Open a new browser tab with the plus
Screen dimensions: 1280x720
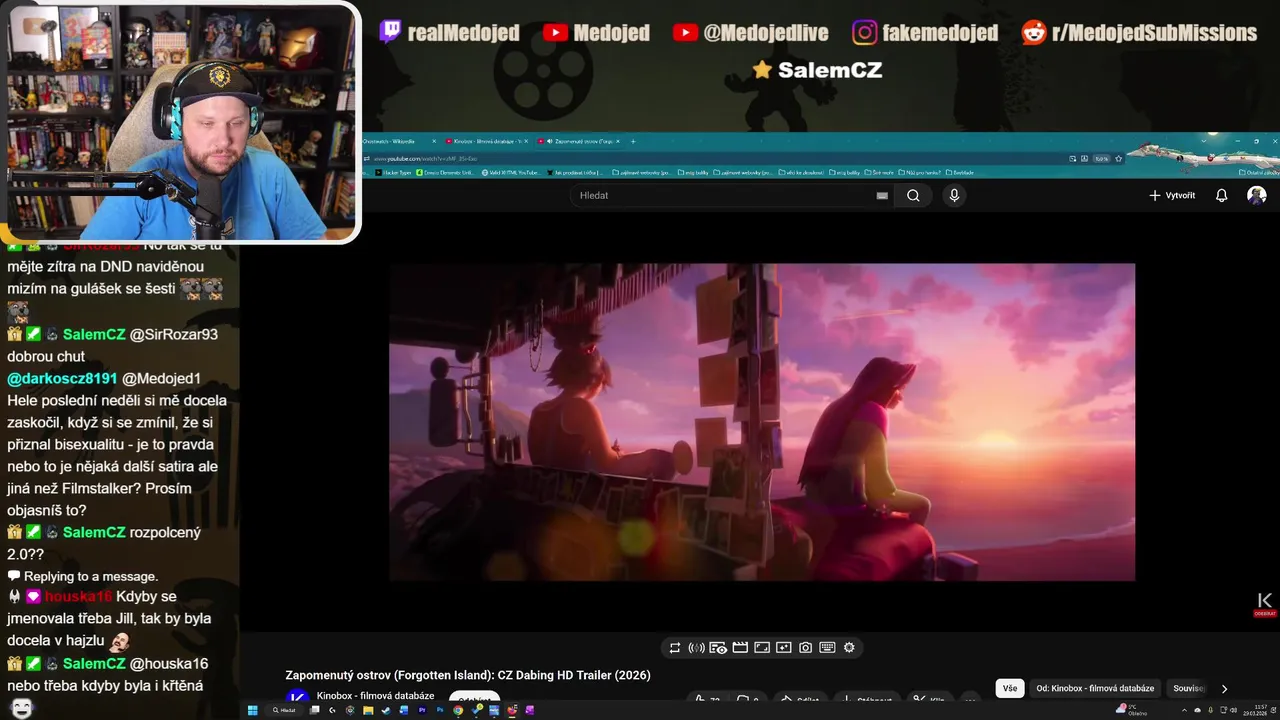click(633, 141)
